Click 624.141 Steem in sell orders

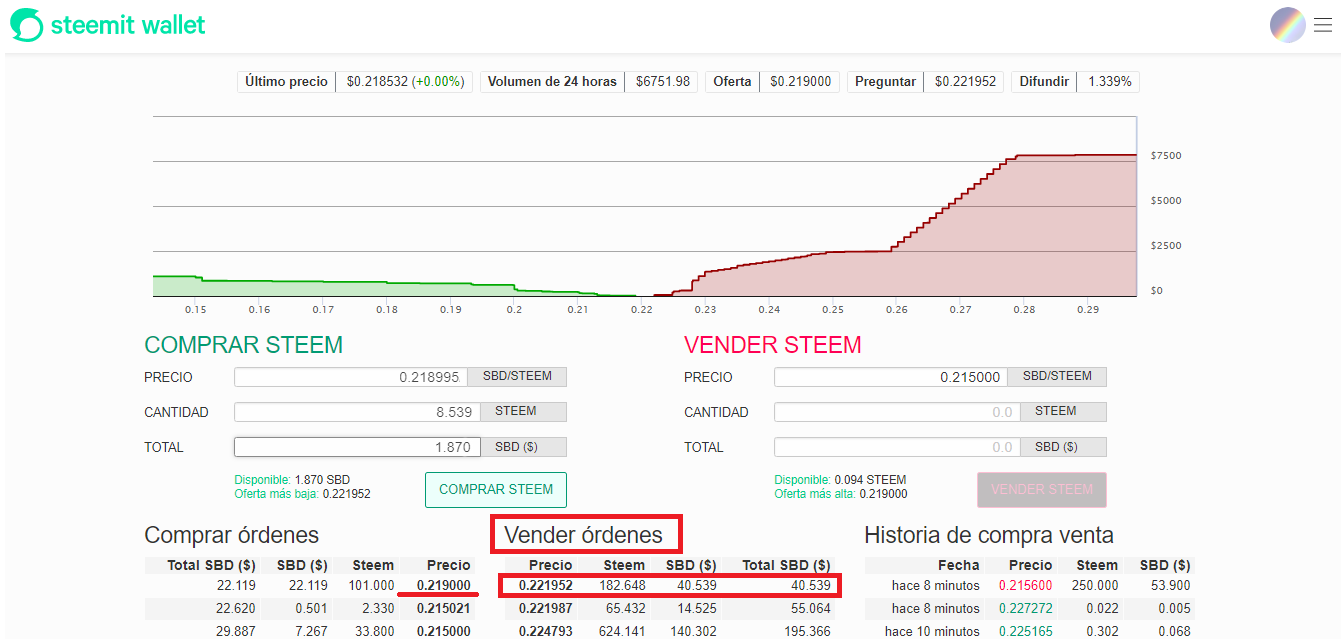[x=622, y=631]
